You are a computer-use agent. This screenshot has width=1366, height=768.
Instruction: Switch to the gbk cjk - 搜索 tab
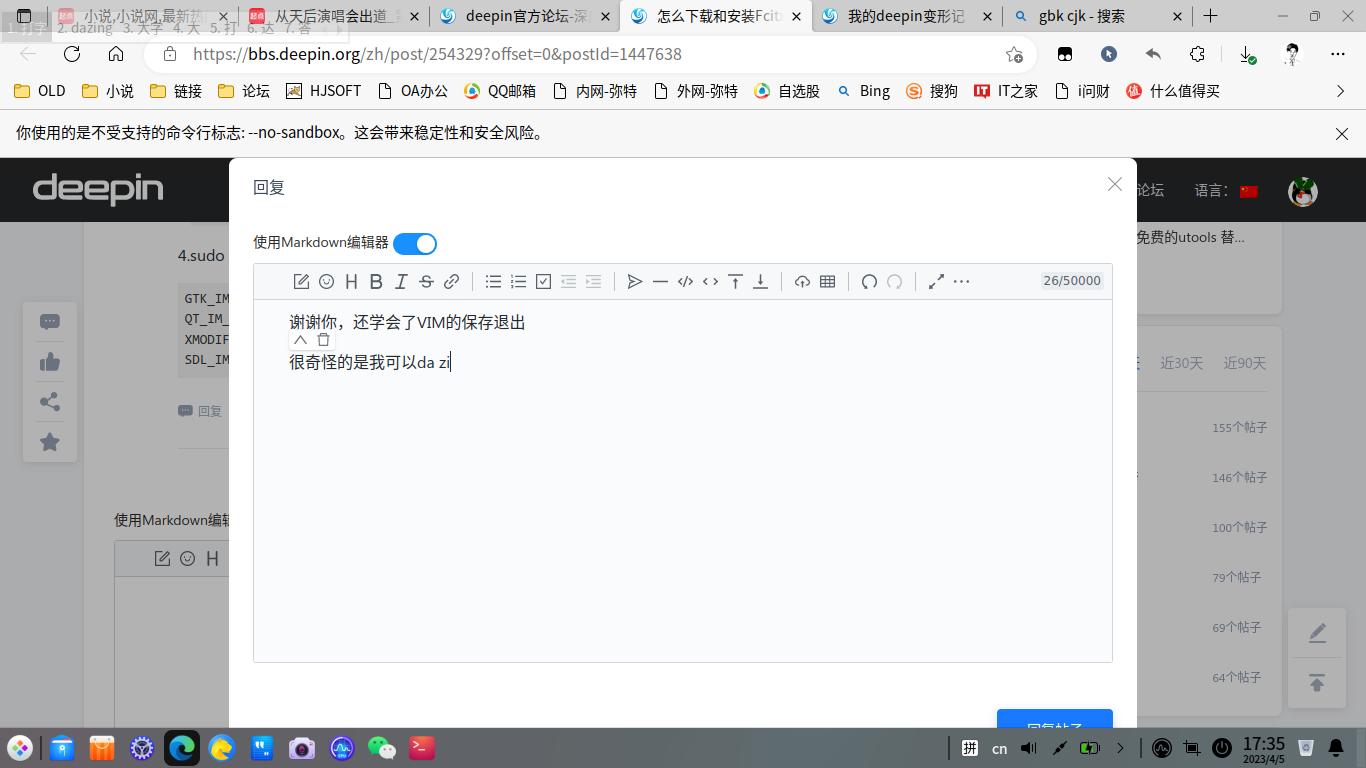click(1097, 16)
